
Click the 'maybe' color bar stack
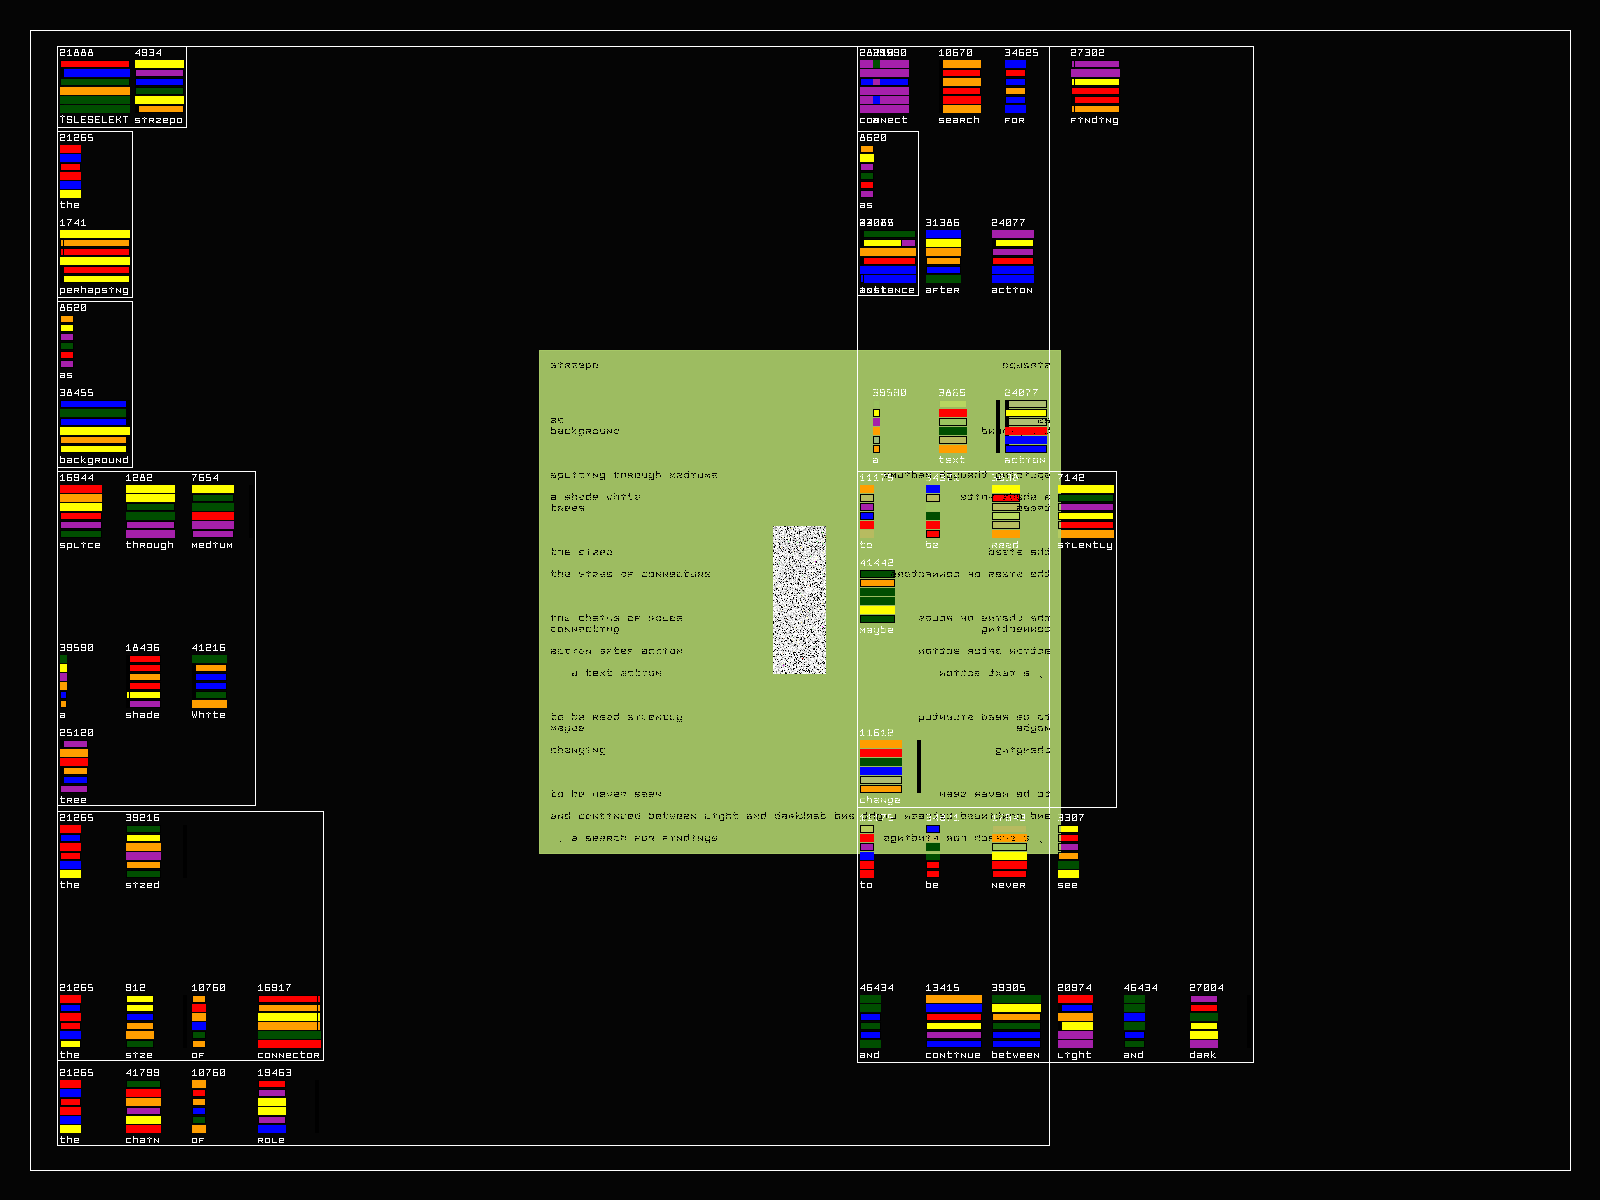[x=877, y=596]
